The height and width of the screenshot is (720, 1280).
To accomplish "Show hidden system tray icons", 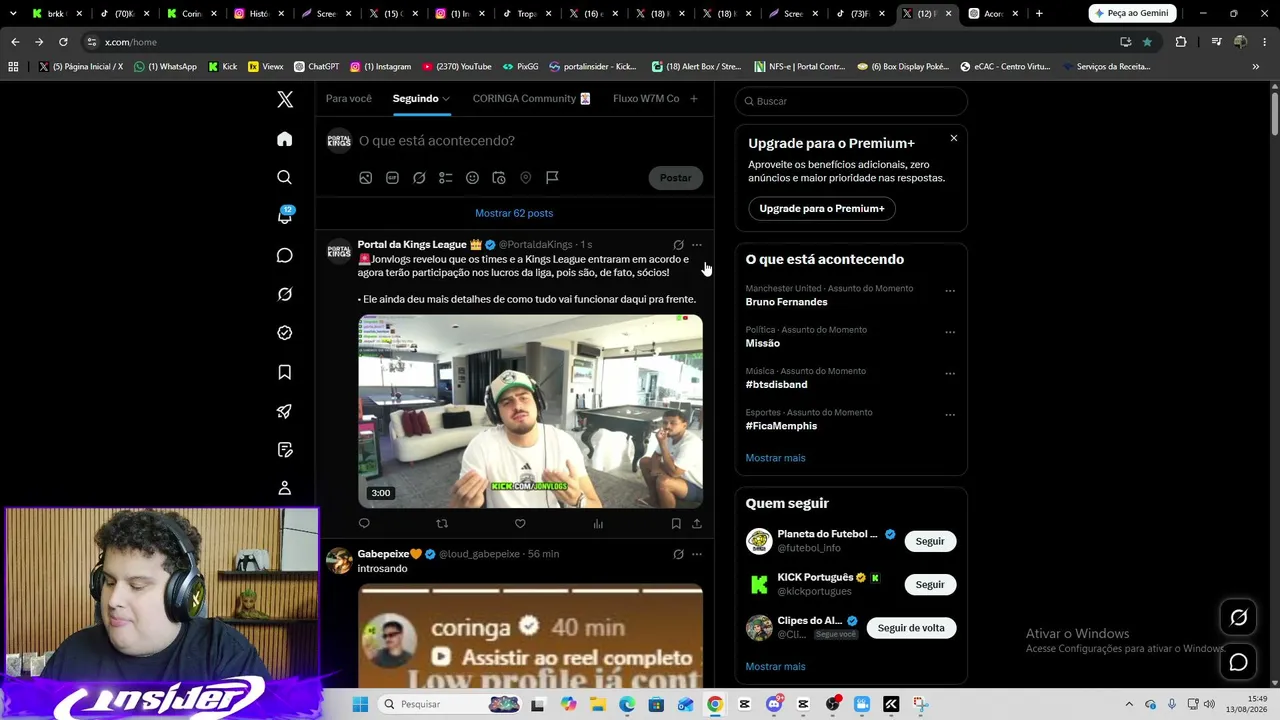I will point(1129,704).
